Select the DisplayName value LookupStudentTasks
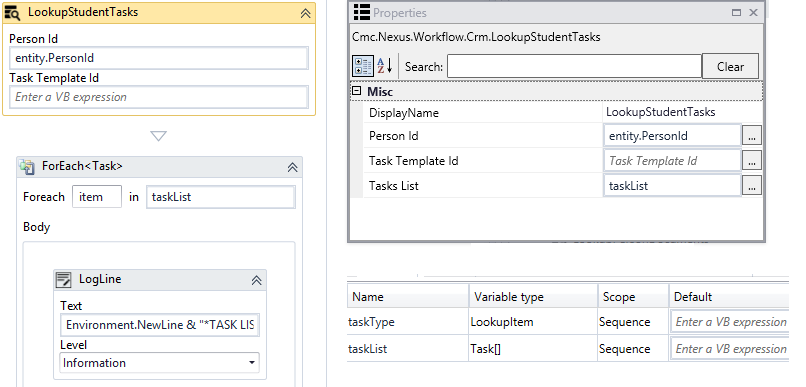The image size is (806, 387). [661, 112]
